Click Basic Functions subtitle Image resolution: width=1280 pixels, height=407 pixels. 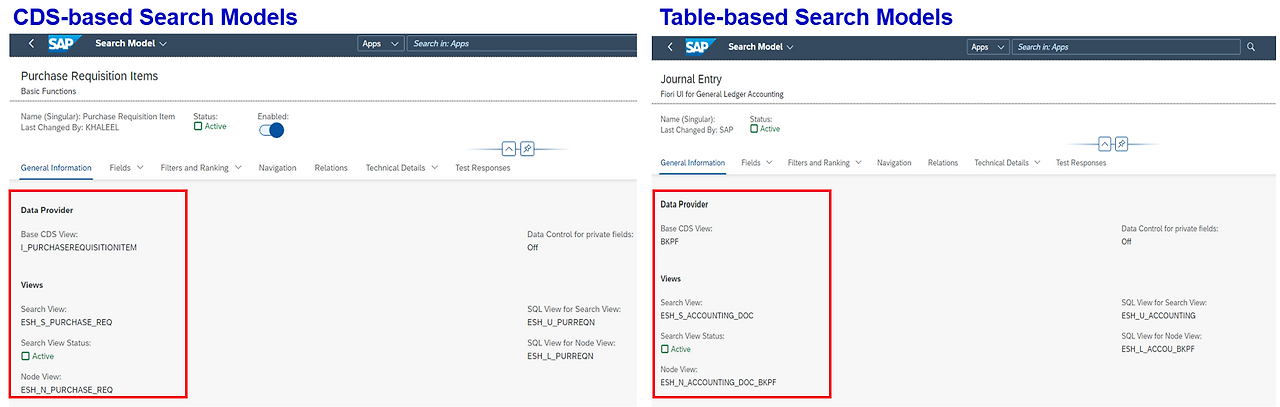tap(49, 91)
